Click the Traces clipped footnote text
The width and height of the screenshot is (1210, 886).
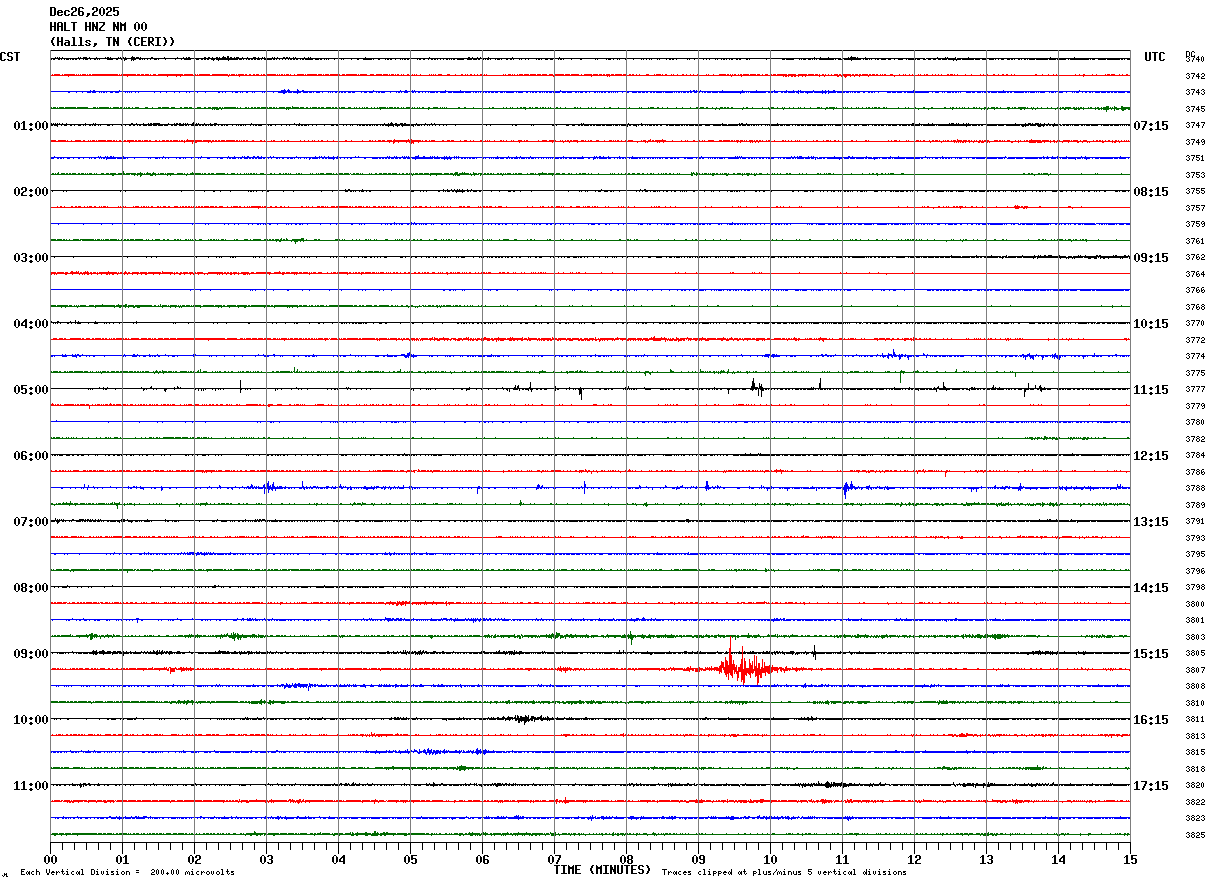point(784,873)
